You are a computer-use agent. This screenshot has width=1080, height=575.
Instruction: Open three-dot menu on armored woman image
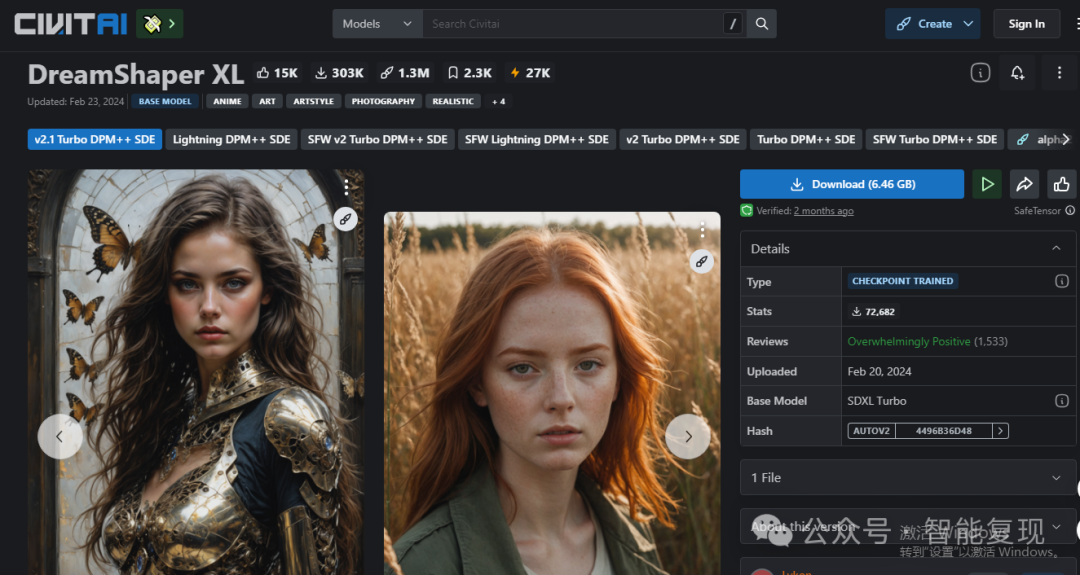pos(346,187)
